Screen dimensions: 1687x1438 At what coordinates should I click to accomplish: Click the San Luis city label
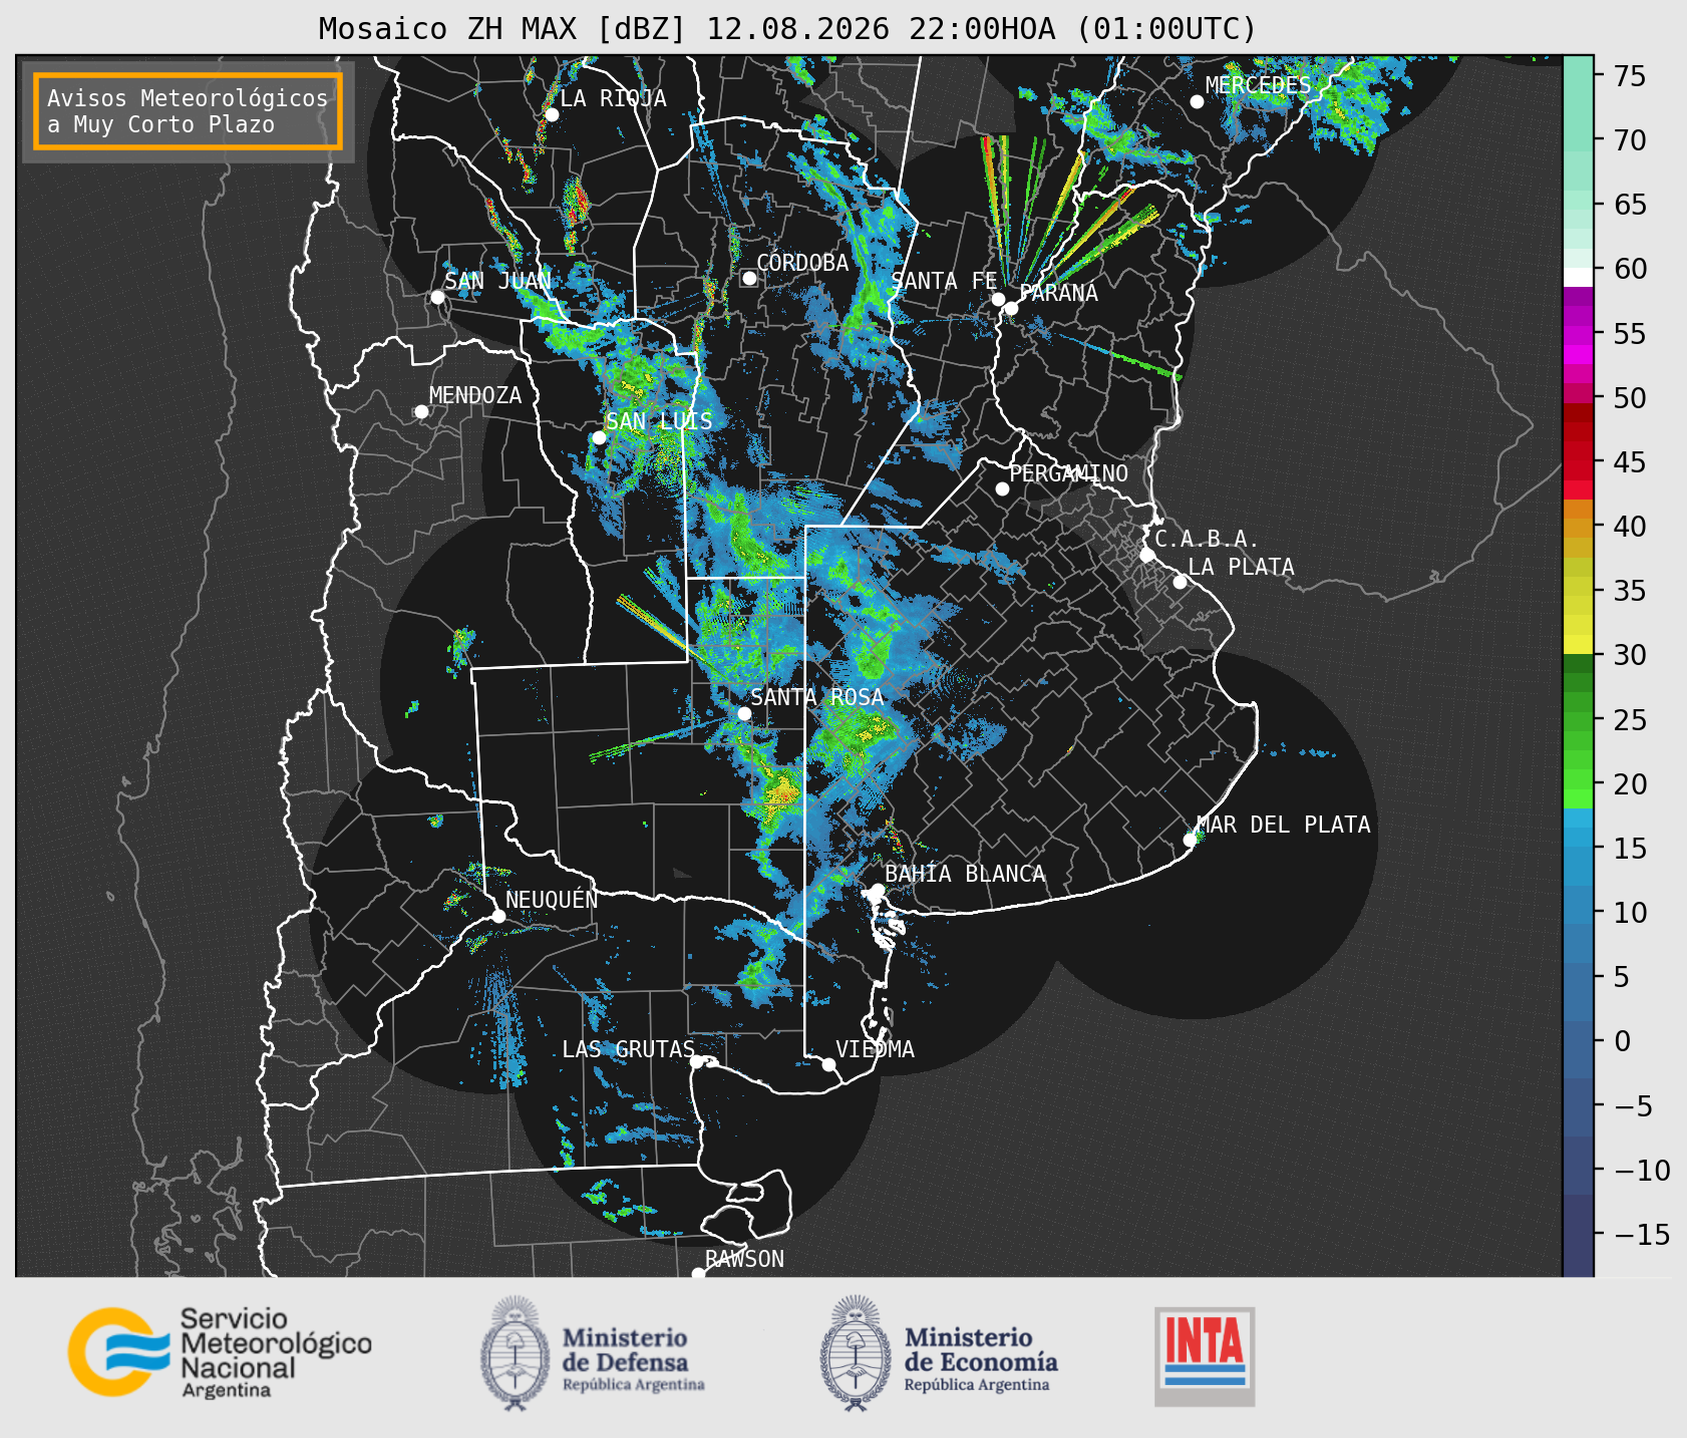[659, 421]
